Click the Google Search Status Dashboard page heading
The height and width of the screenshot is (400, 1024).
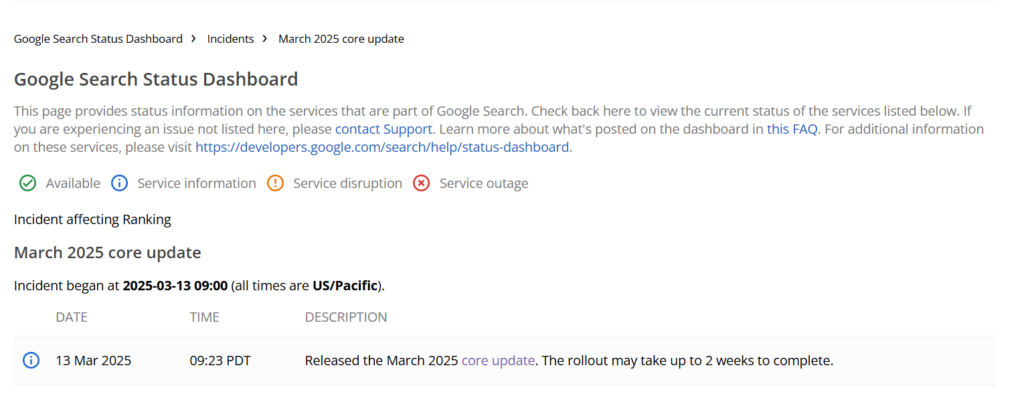point(156,79)
